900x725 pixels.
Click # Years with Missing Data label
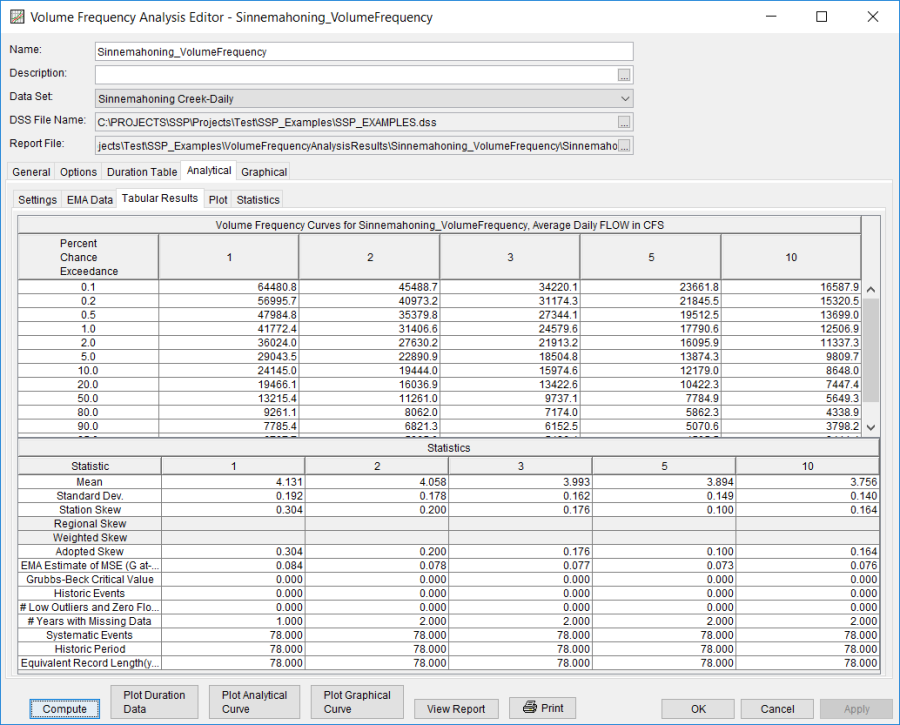click(90, 621)
